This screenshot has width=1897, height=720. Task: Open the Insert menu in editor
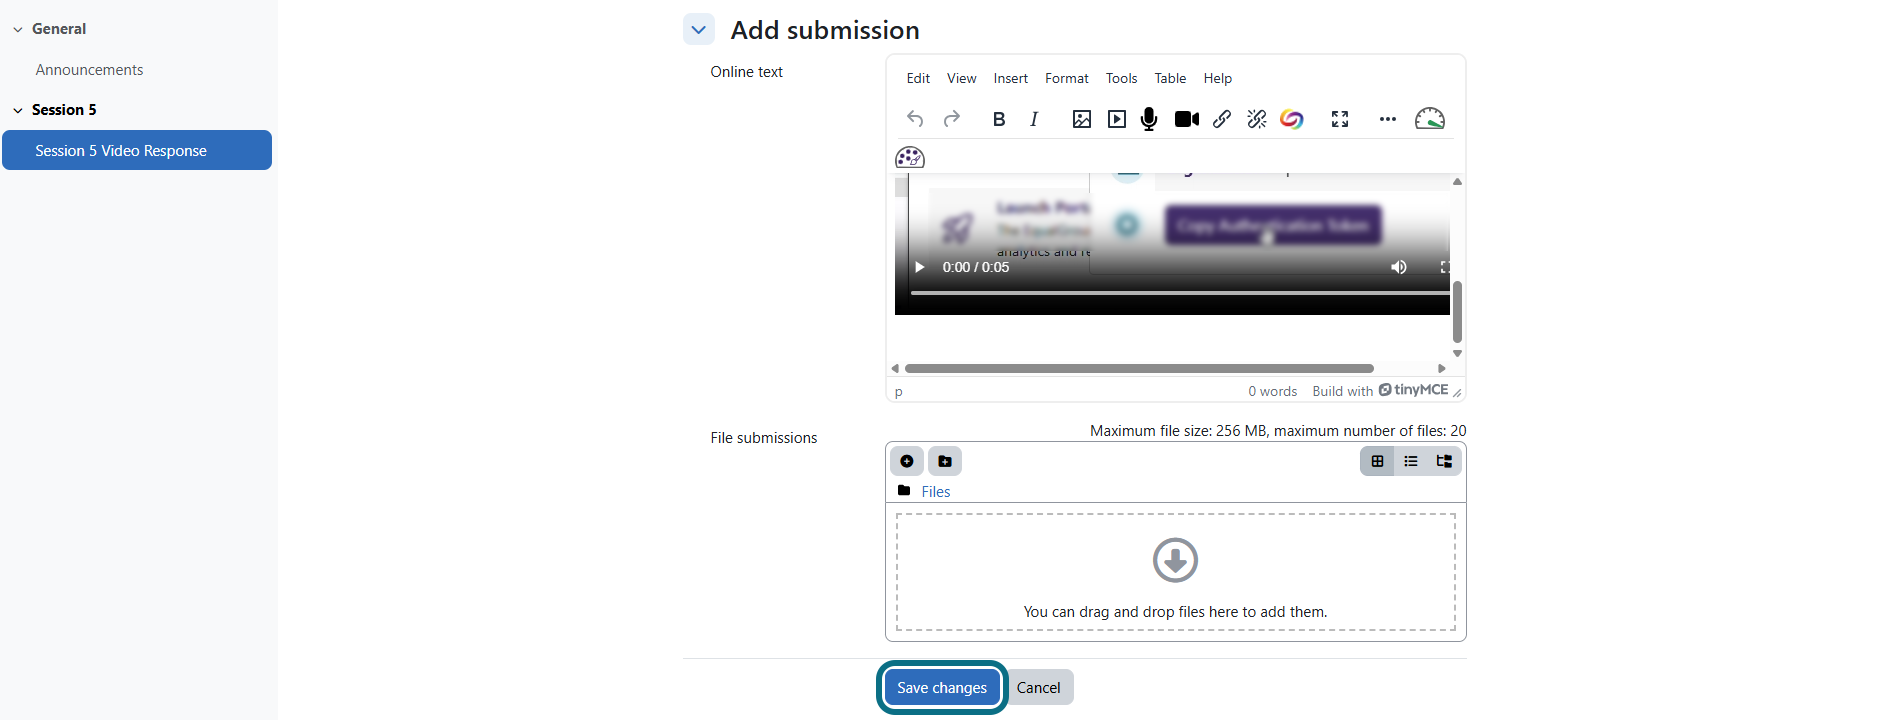(x=1011, y=78)
